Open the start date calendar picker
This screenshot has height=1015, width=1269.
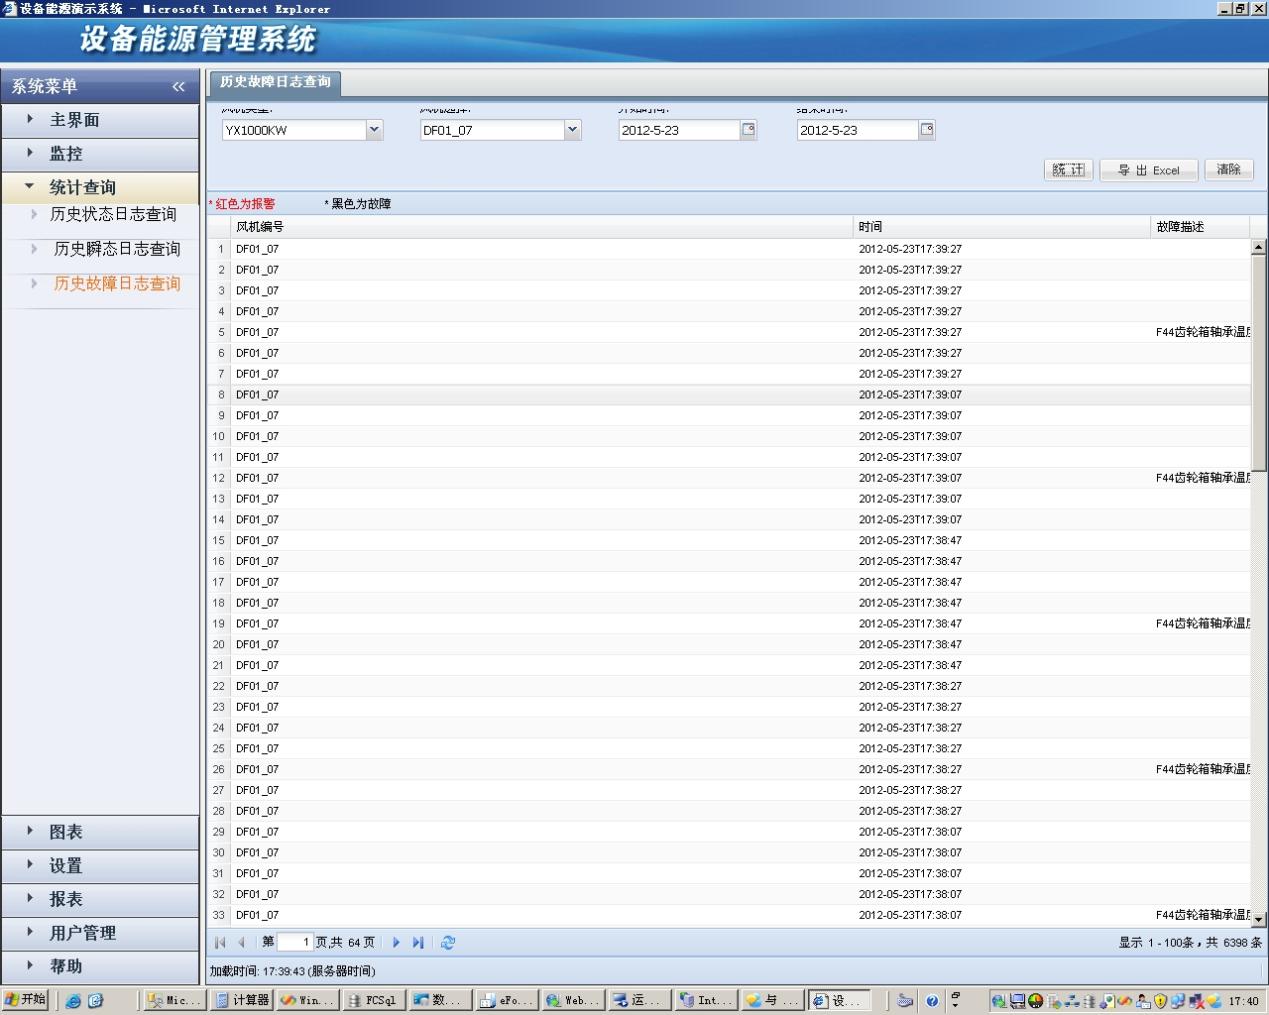click(748, 130)
